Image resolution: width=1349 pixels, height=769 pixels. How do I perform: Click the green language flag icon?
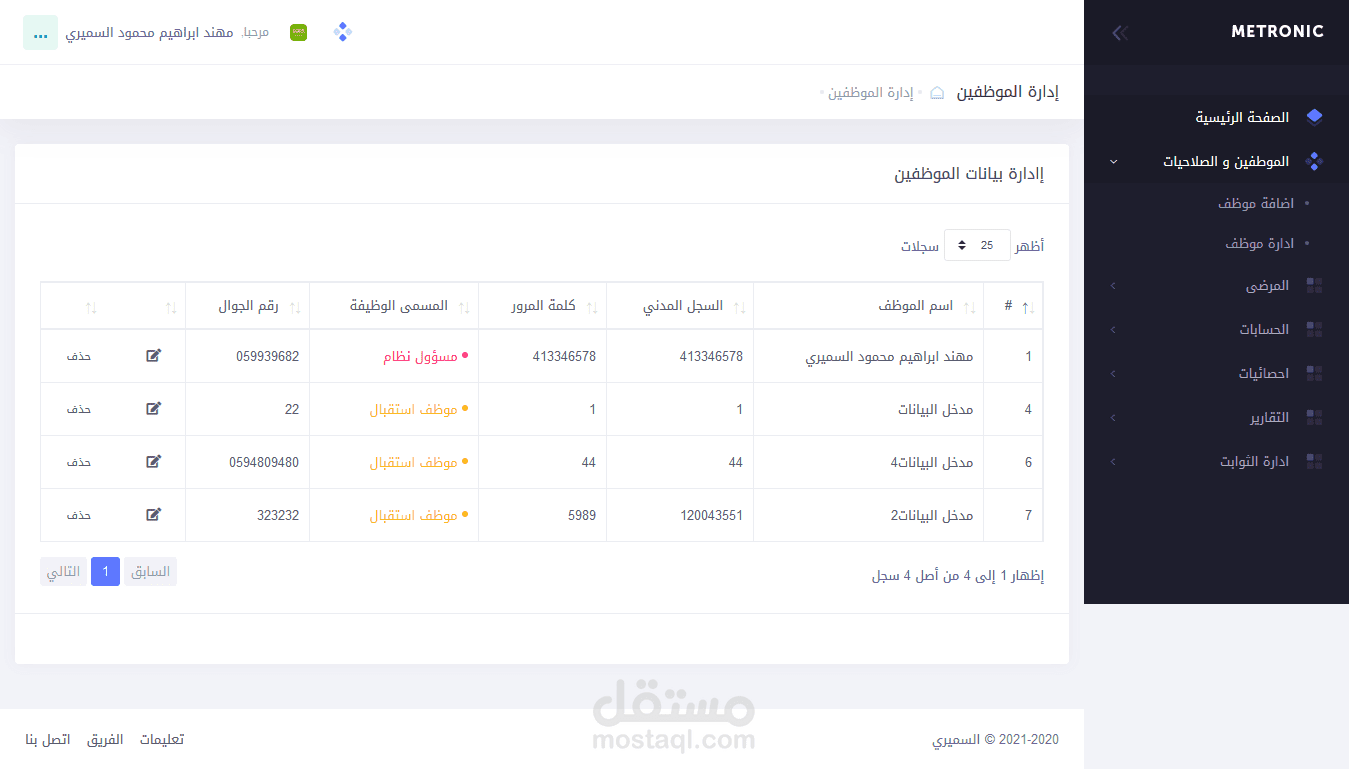(x=298, y=33)
